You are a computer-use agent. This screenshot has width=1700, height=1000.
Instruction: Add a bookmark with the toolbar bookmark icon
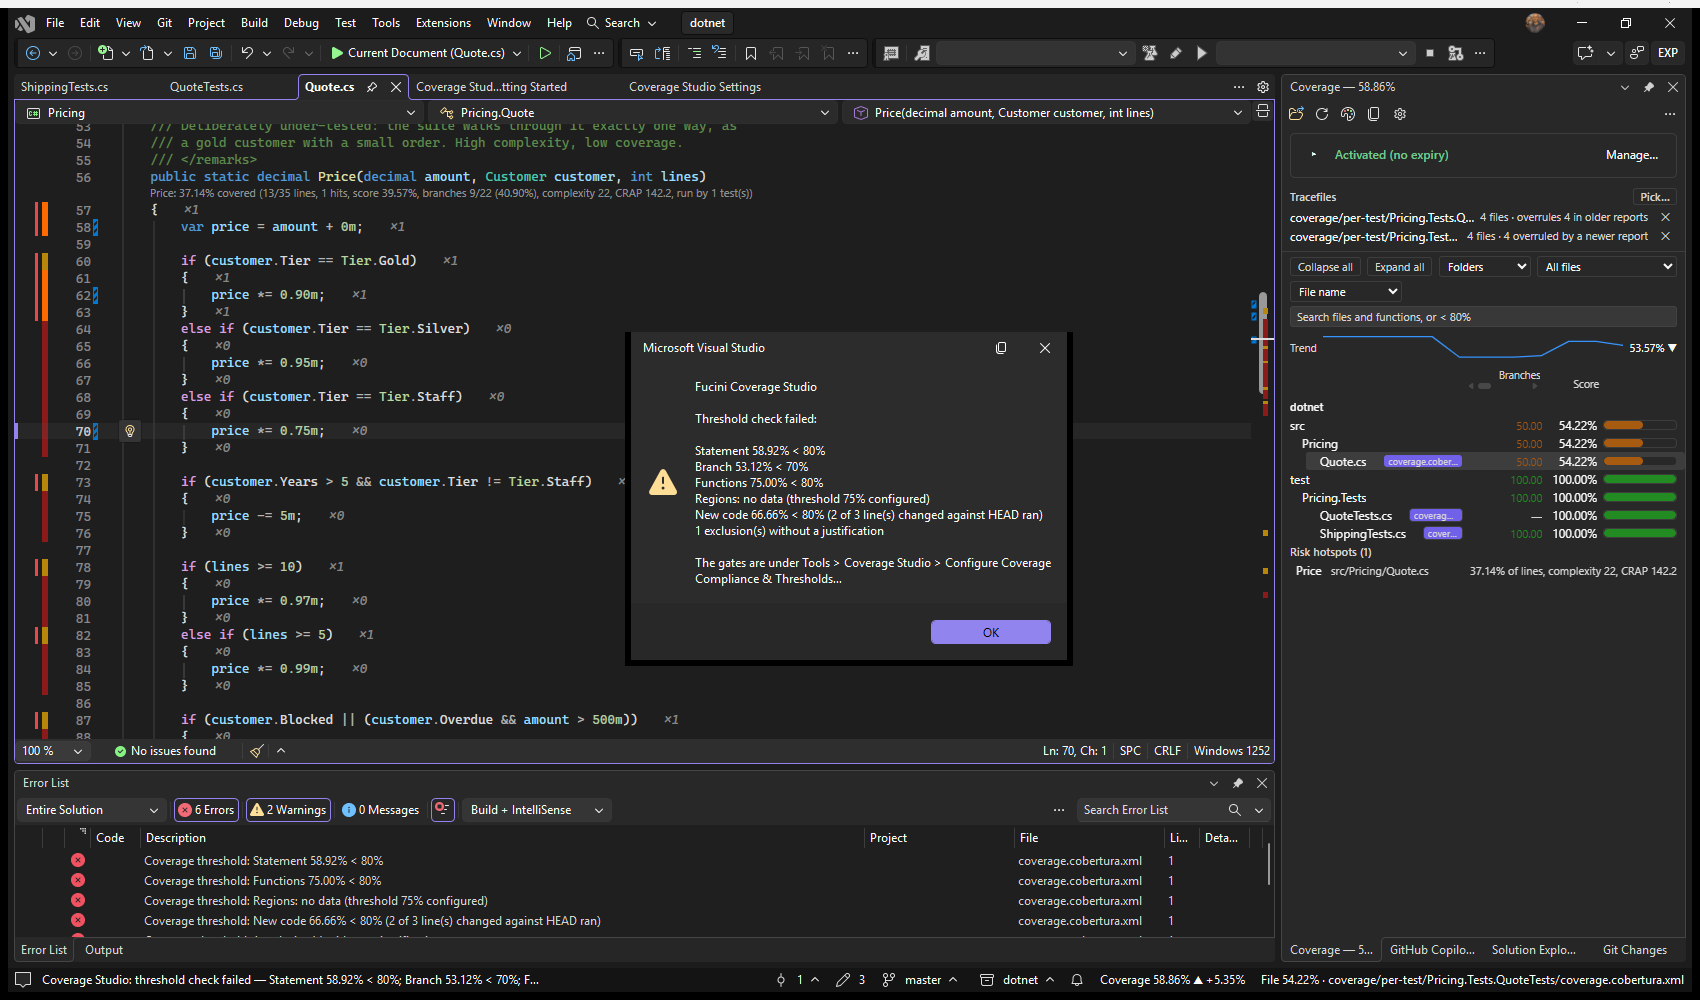(x=751, y=53)
